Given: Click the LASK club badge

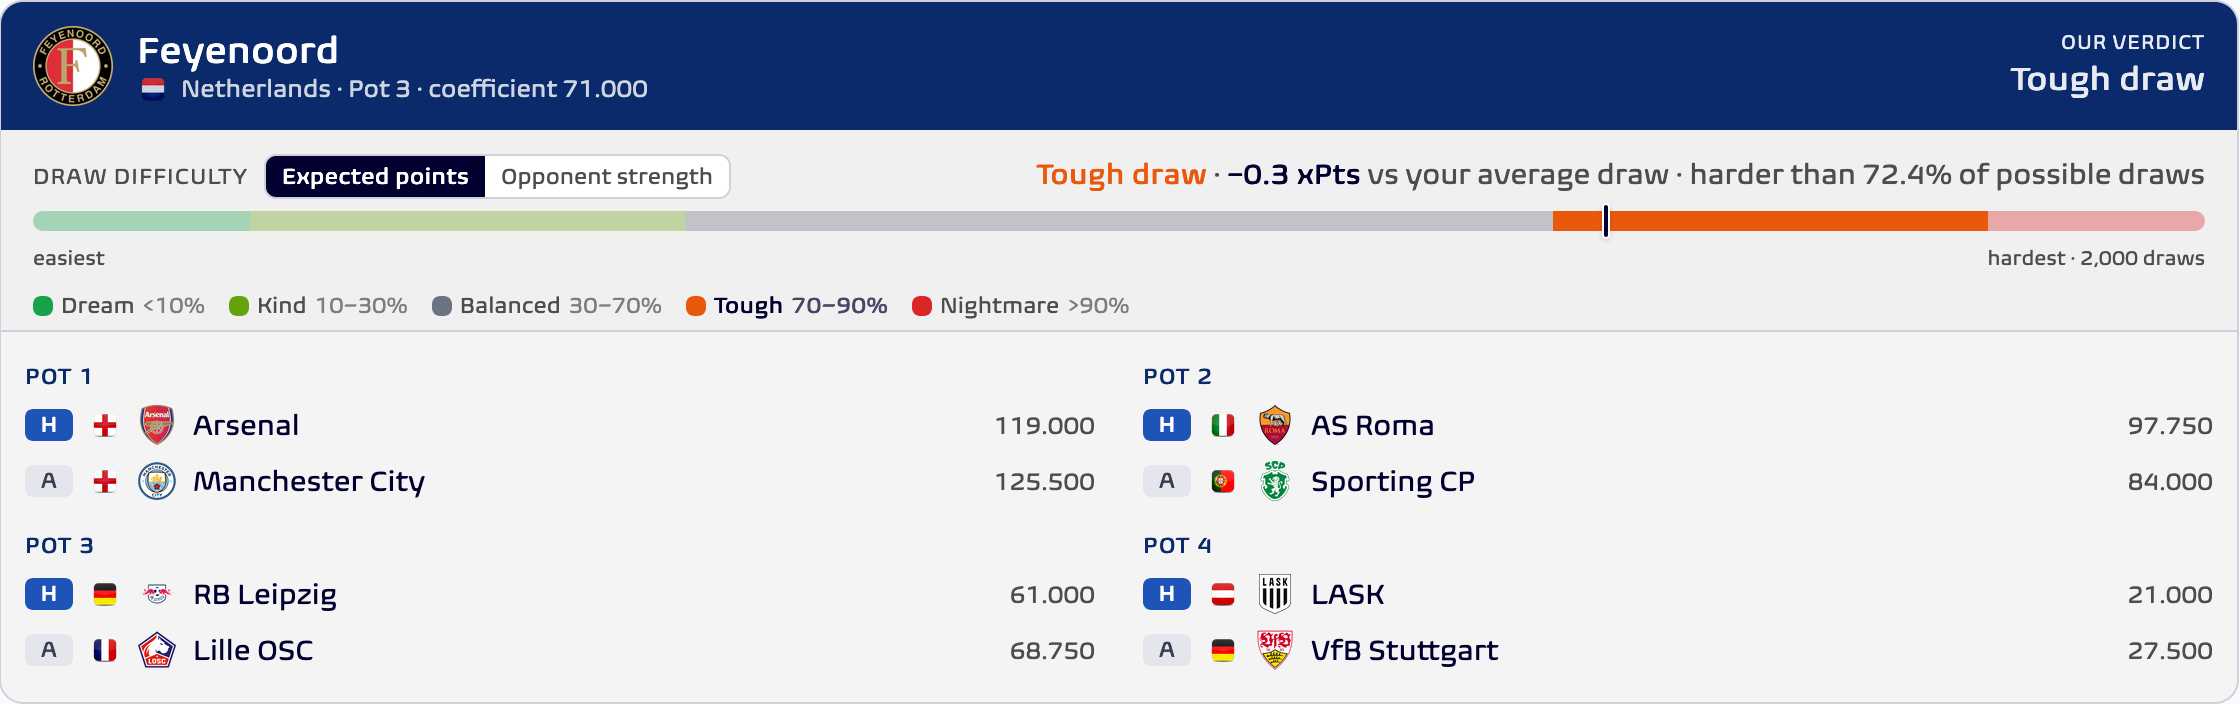Looking at the screenshot, I should (1275, 594).
